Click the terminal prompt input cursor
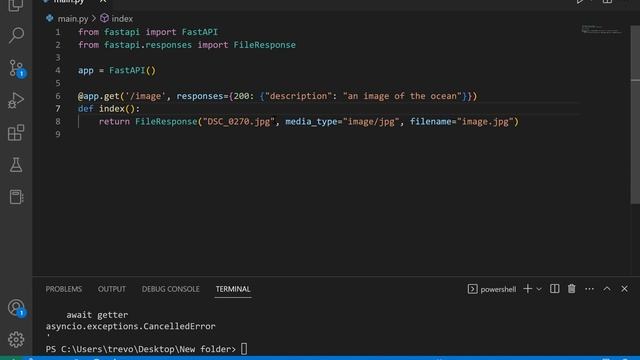This screenshot has width=640, height=360. click(244, 349)
